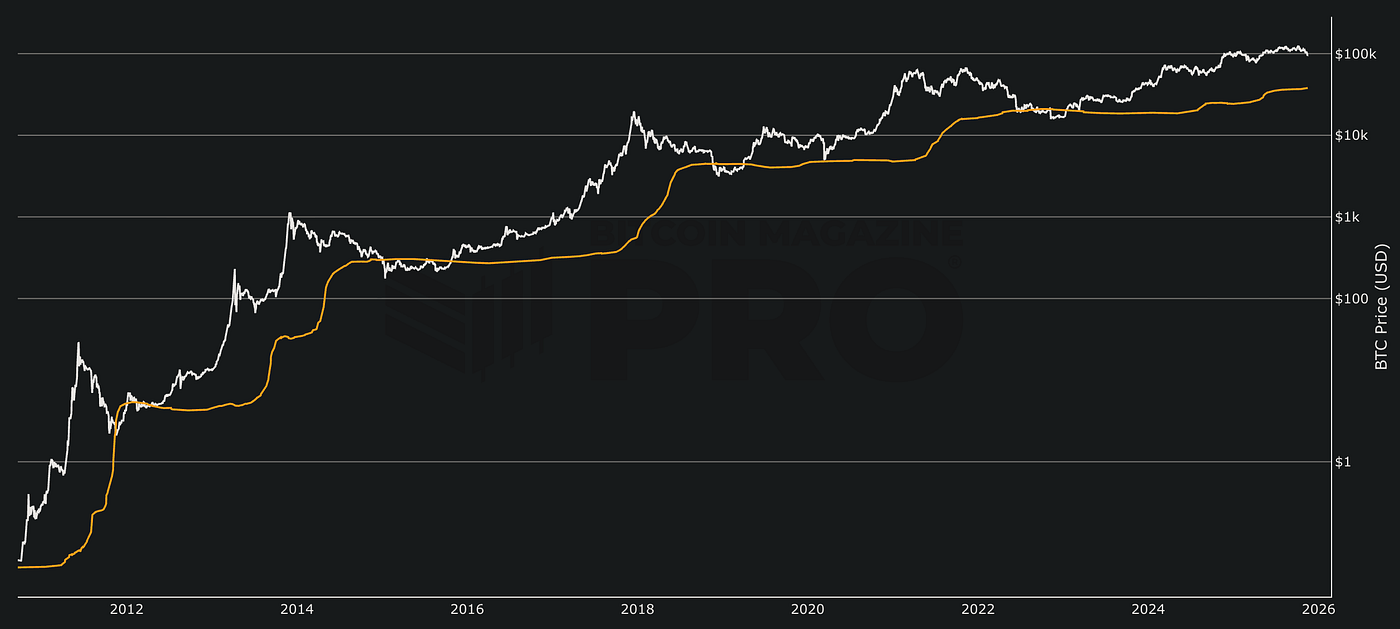The image size is (1400, 629).
Task: Click the $10k y-axis label
Action: point(1351,136)
